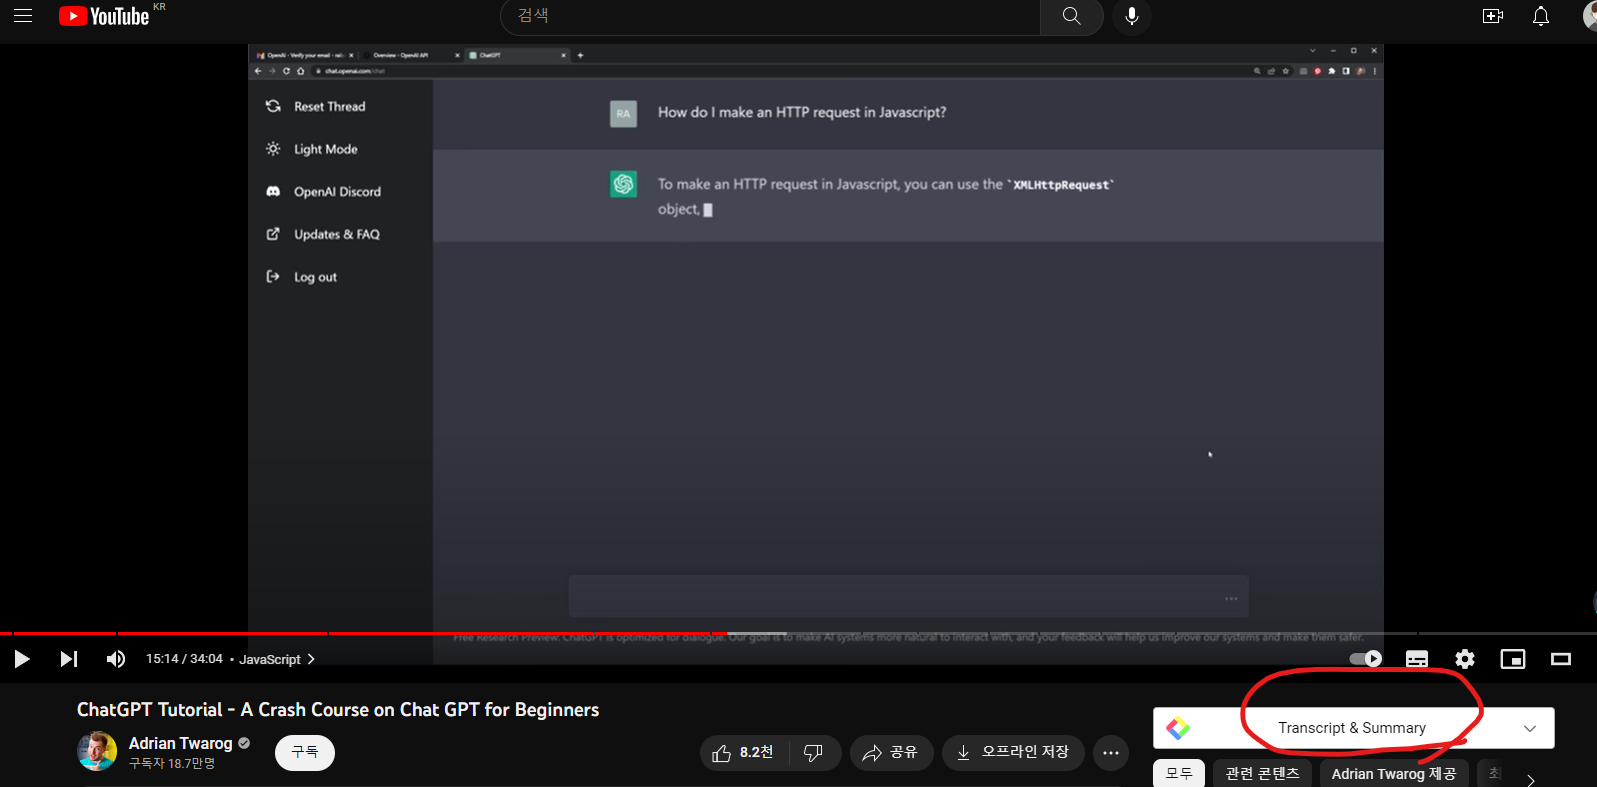
Task: Select the 관련 콘텐츠 filter chip
Action: coord(1263,774)
